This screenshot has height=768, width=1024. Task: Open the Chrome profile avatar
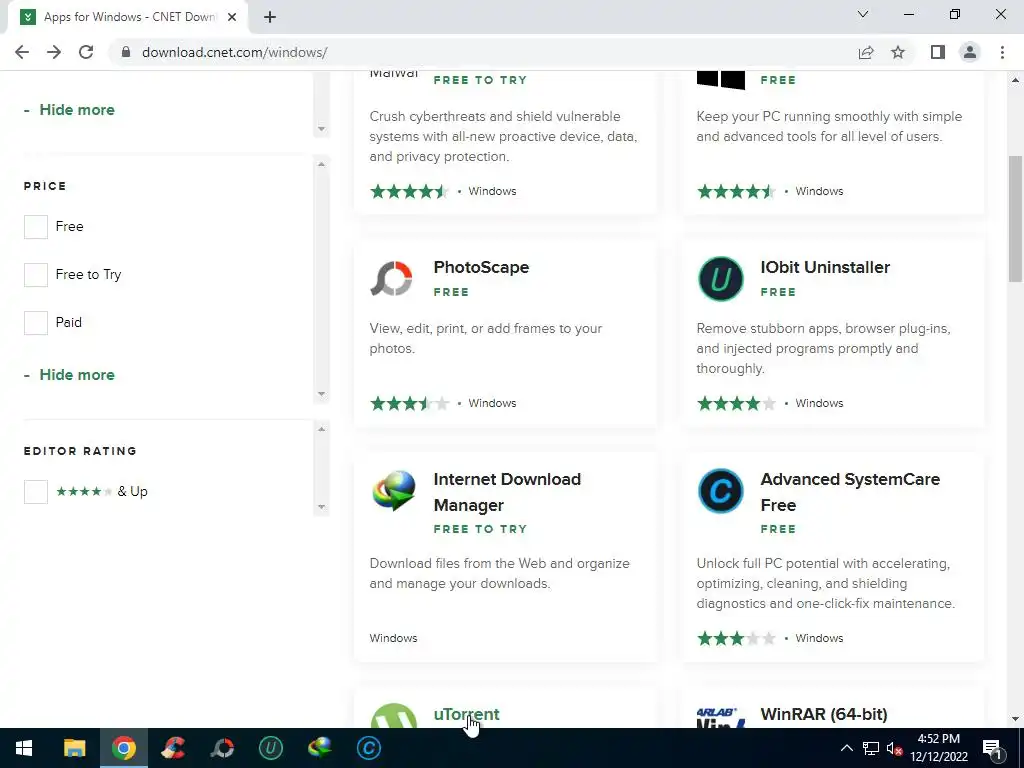tap(970, 52)
